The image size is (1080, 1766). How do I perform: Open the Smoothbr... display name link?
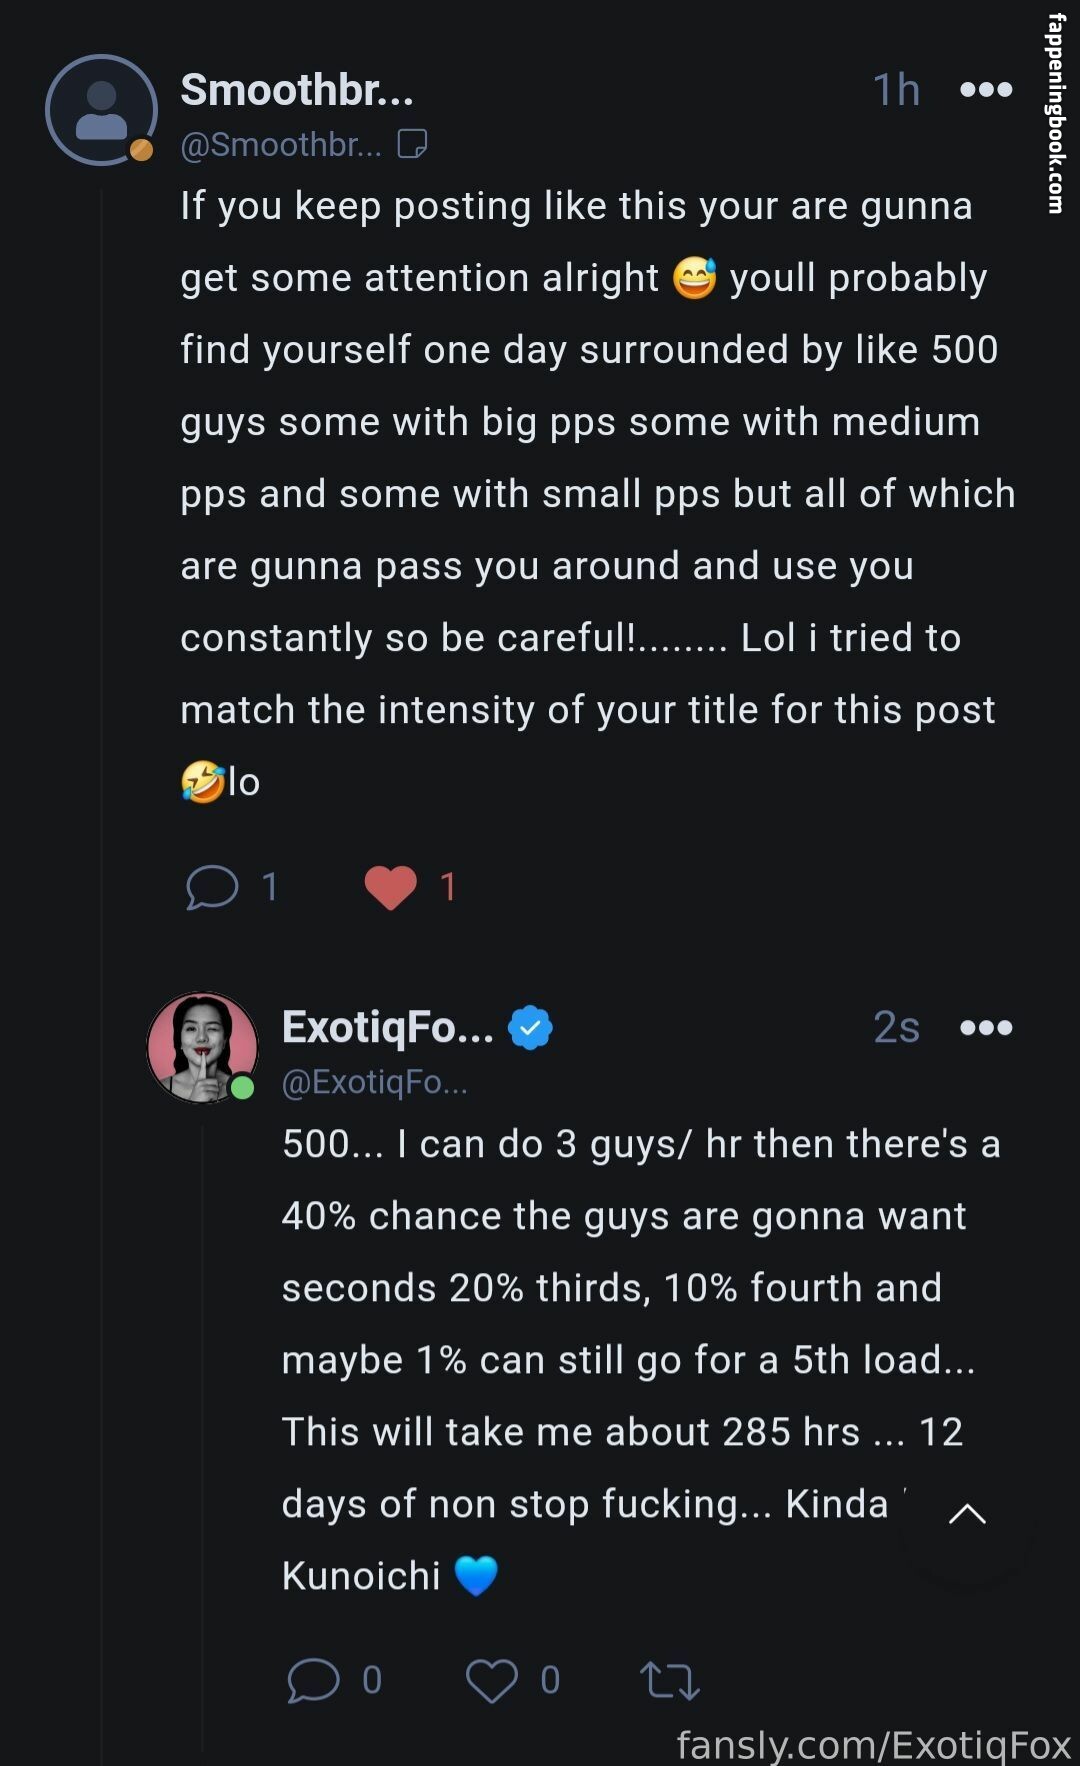297,90
